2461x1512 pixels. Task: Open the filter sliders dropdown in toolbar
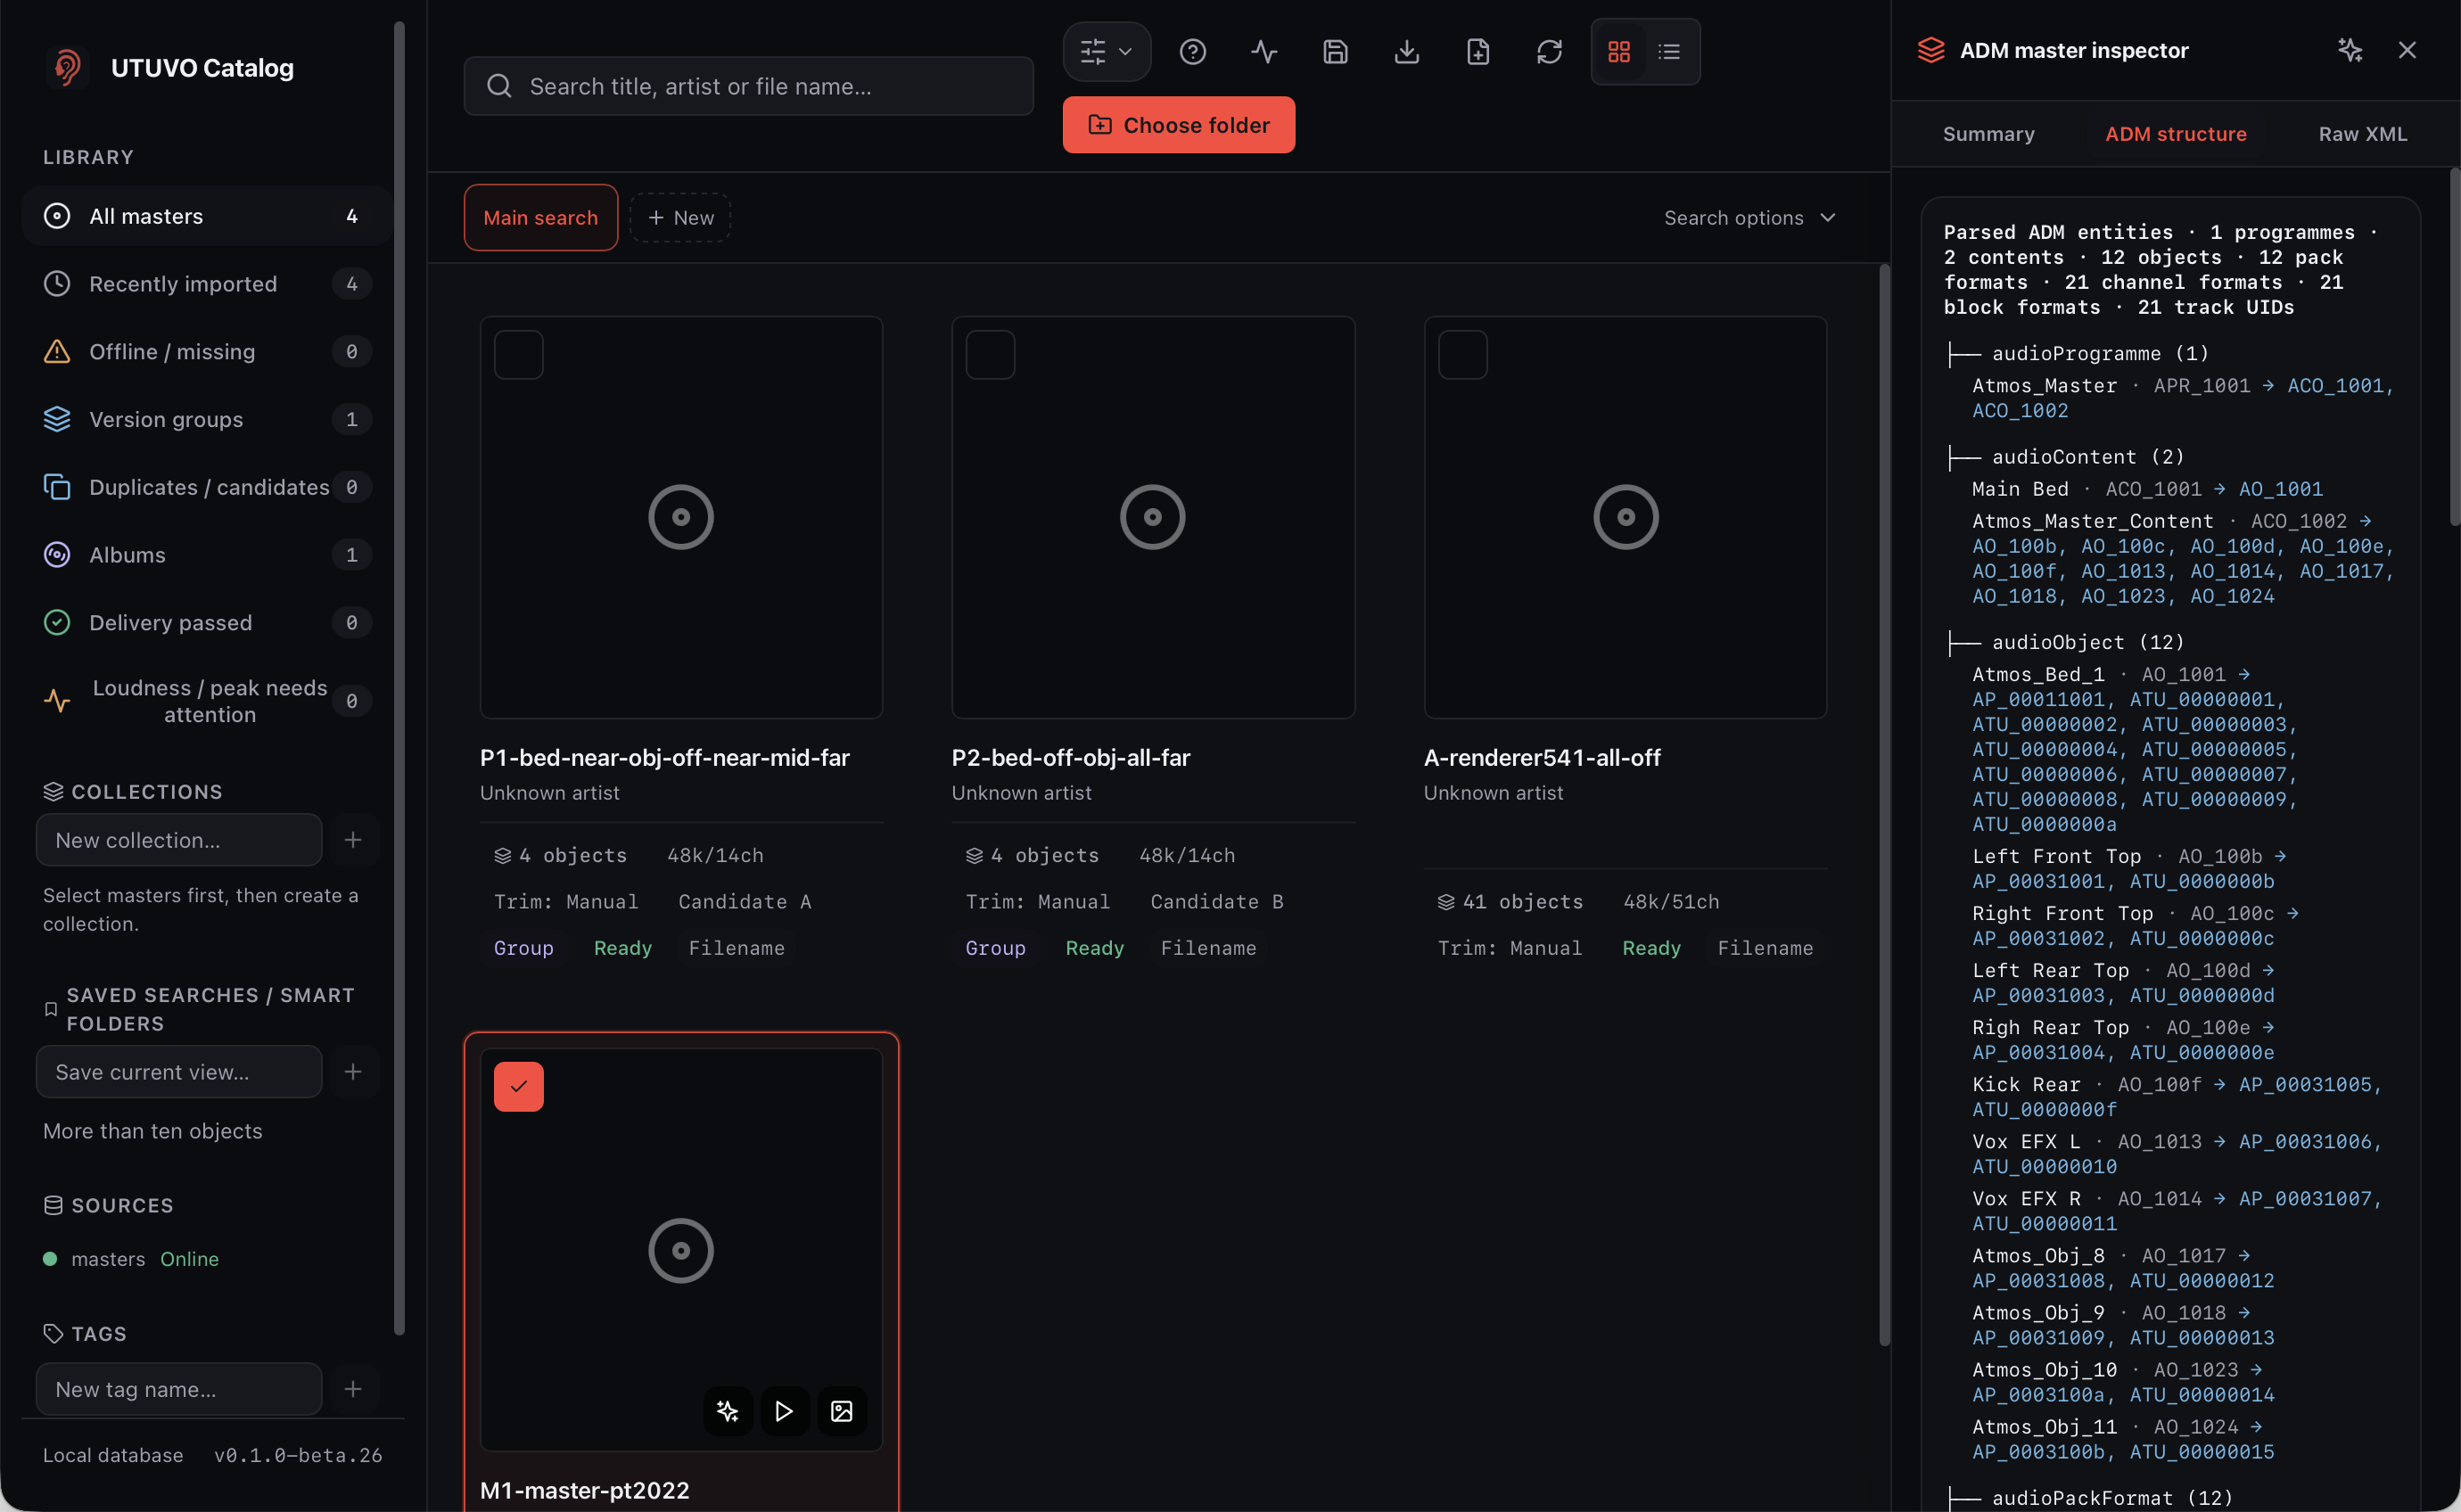point(1106,52)
